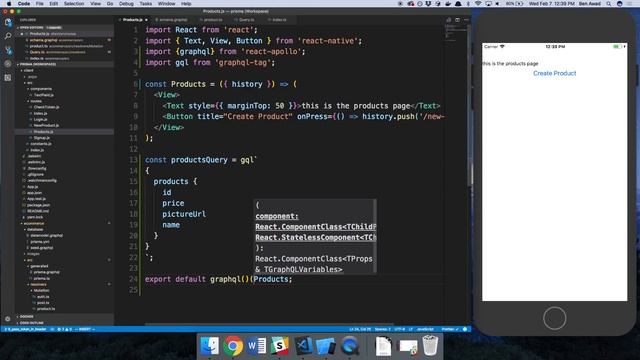Open NewProduct.js in the explorer

pyautogui.click(x=46, y=126)
